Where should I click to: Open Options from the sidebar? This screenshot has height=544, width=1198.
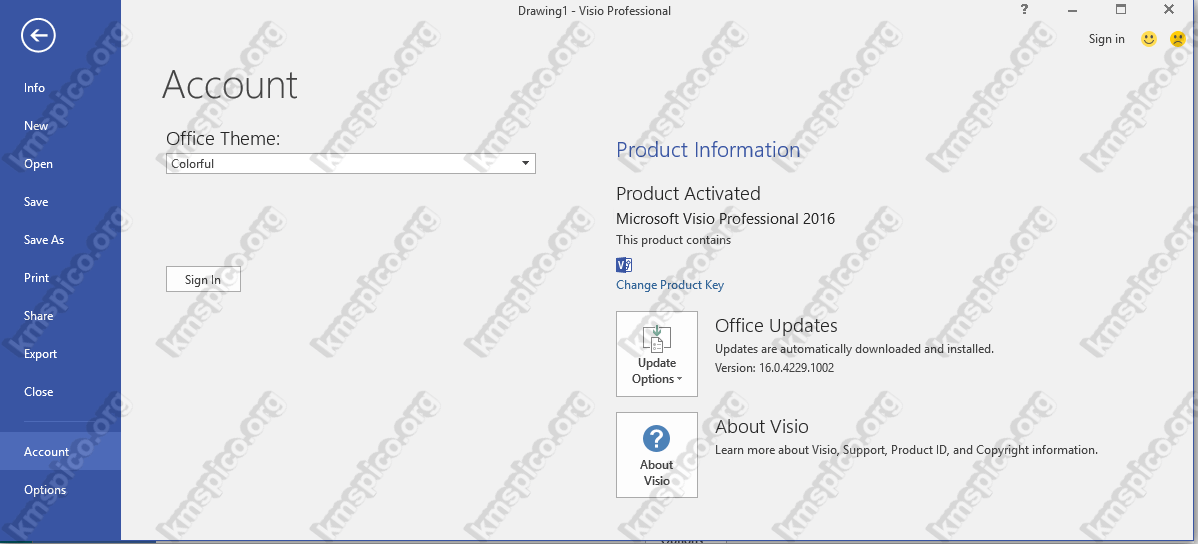point(60,490)
